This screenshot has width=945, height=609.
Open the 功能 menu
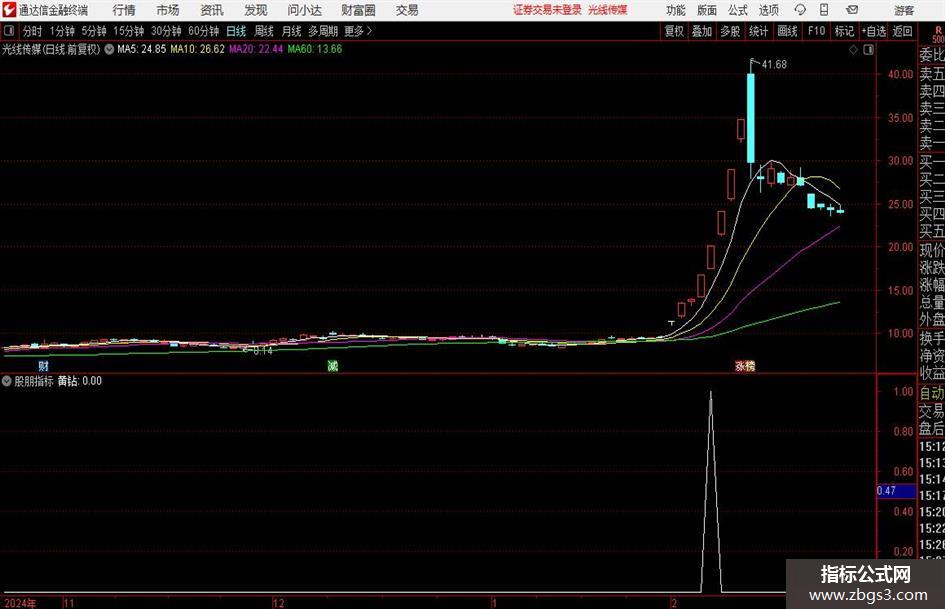[x=676, y=10]
